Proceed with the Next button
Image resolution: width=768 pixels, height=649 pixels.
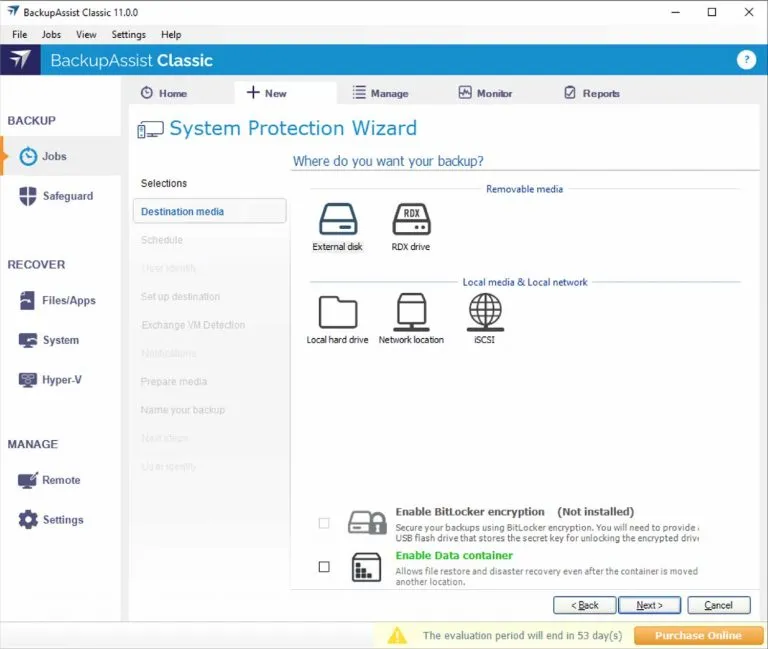pyautogui.click(x=649, y=605)
